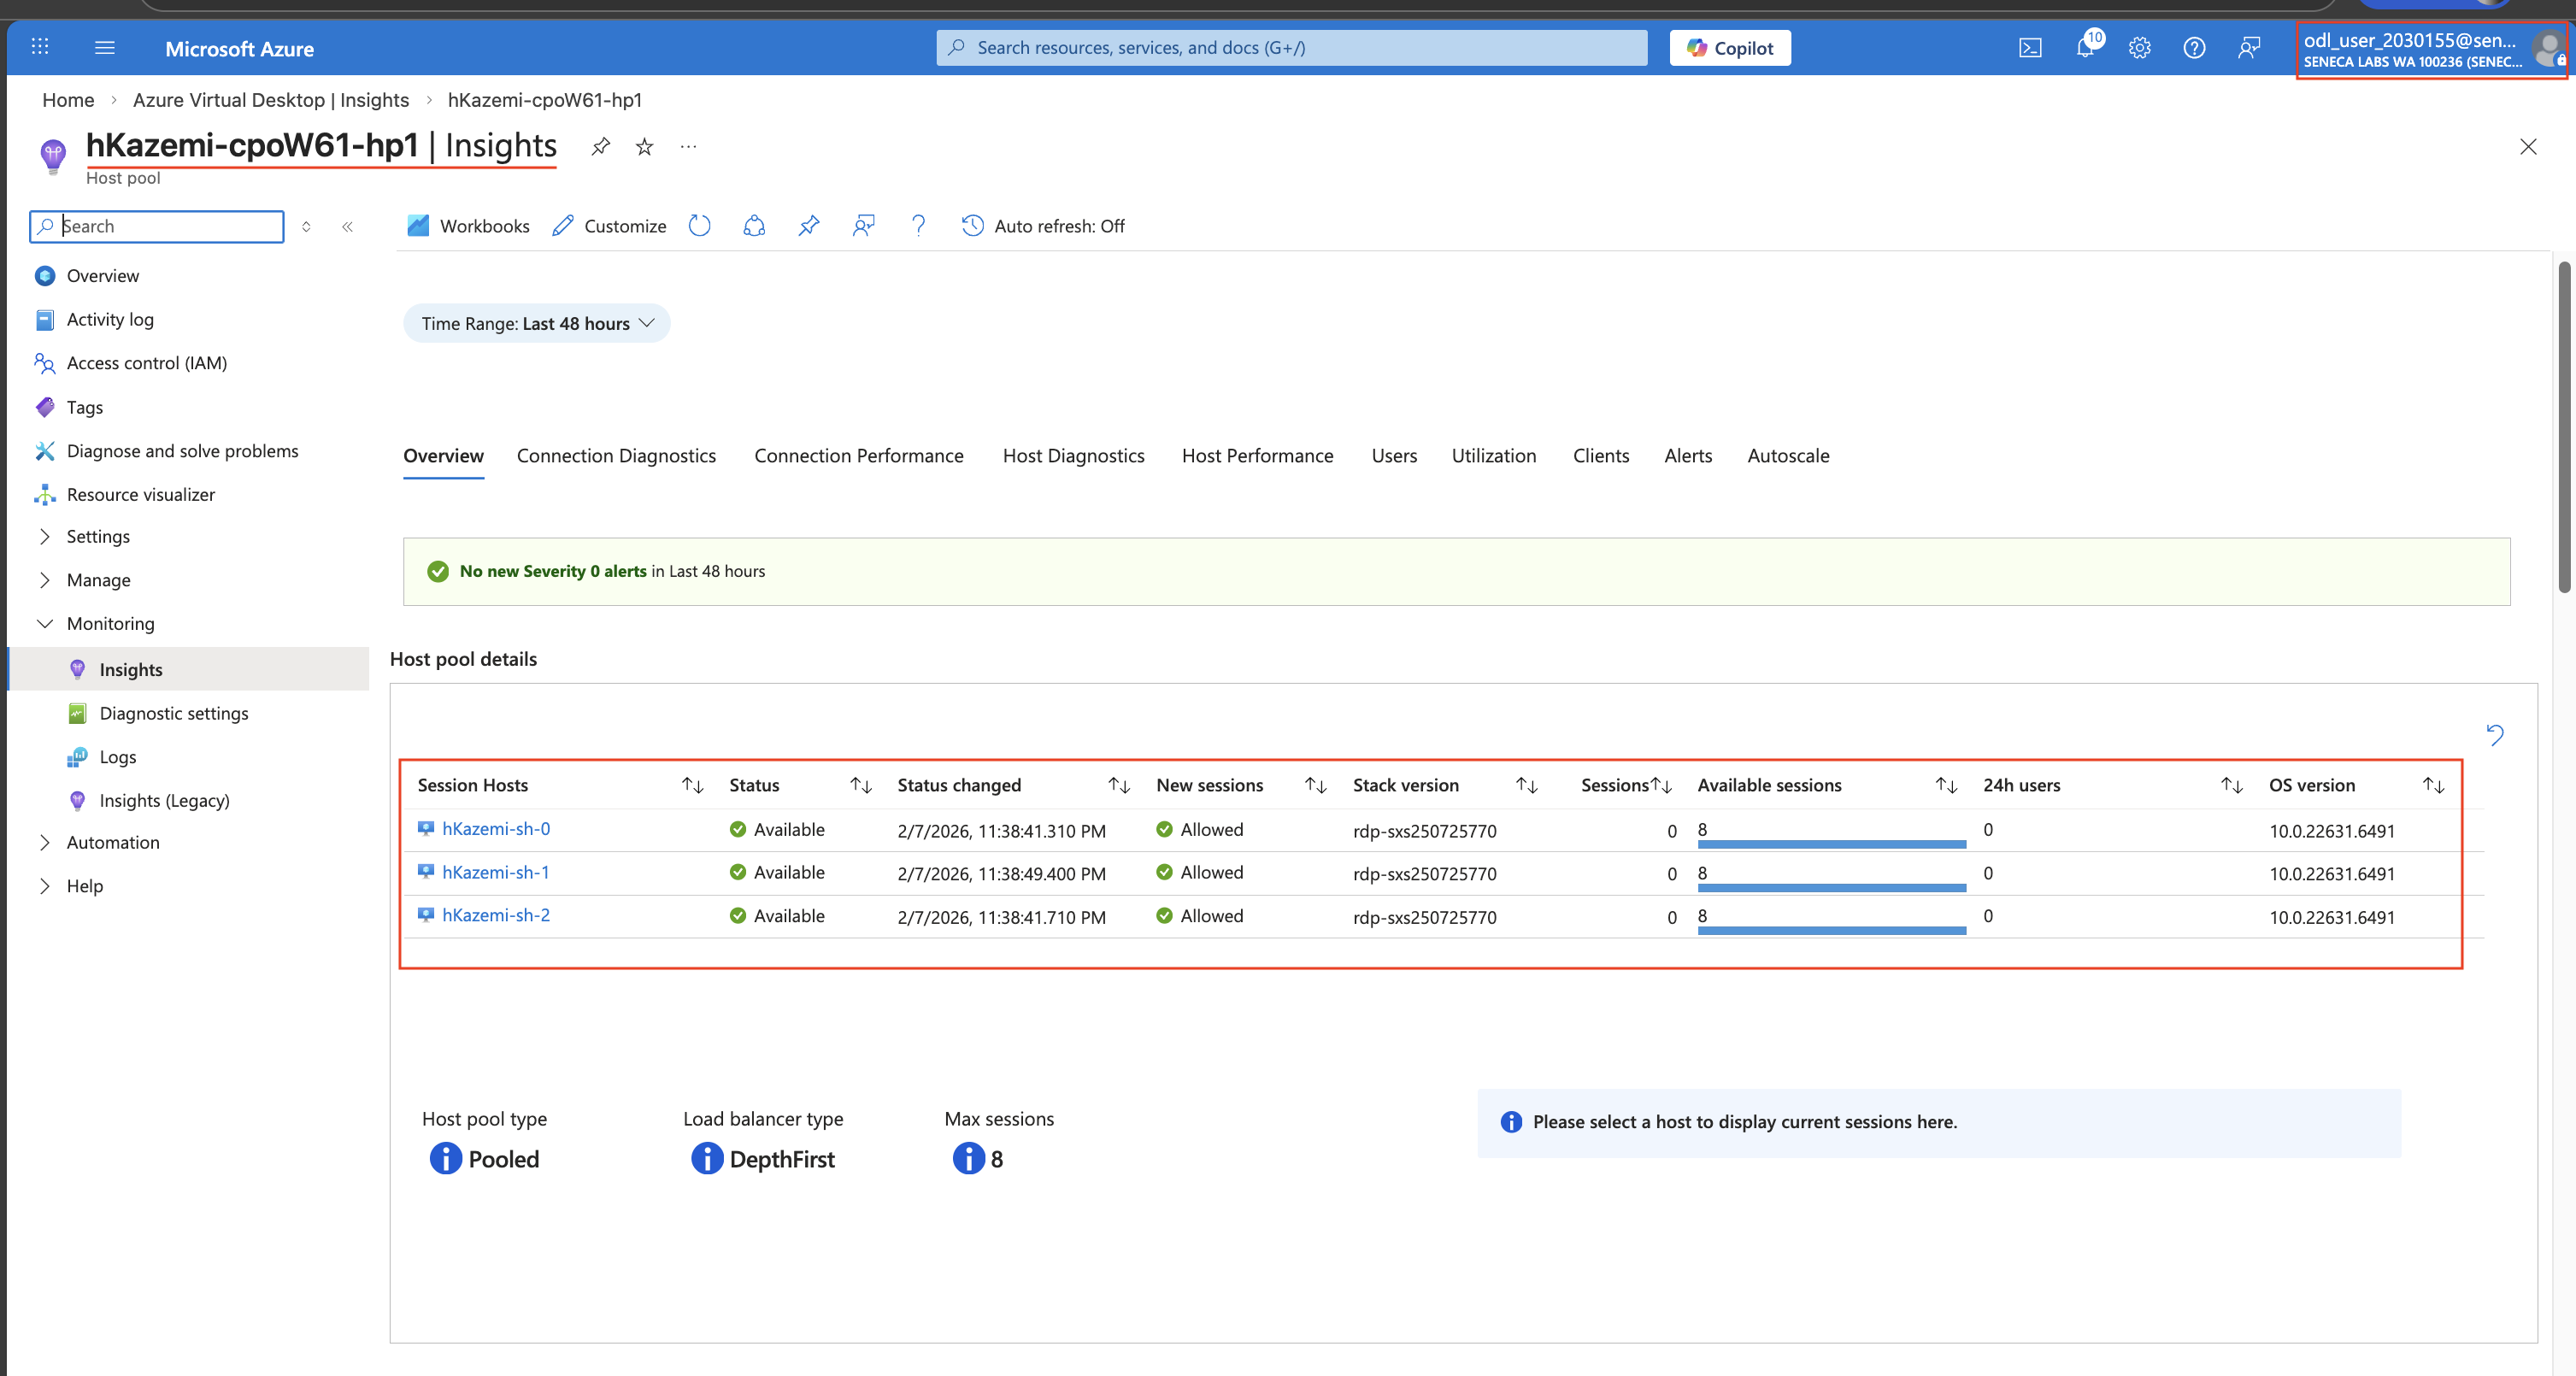Select the Users tab
This screenshot has width=2576, height=1376.
click(x=1394, y=456)
